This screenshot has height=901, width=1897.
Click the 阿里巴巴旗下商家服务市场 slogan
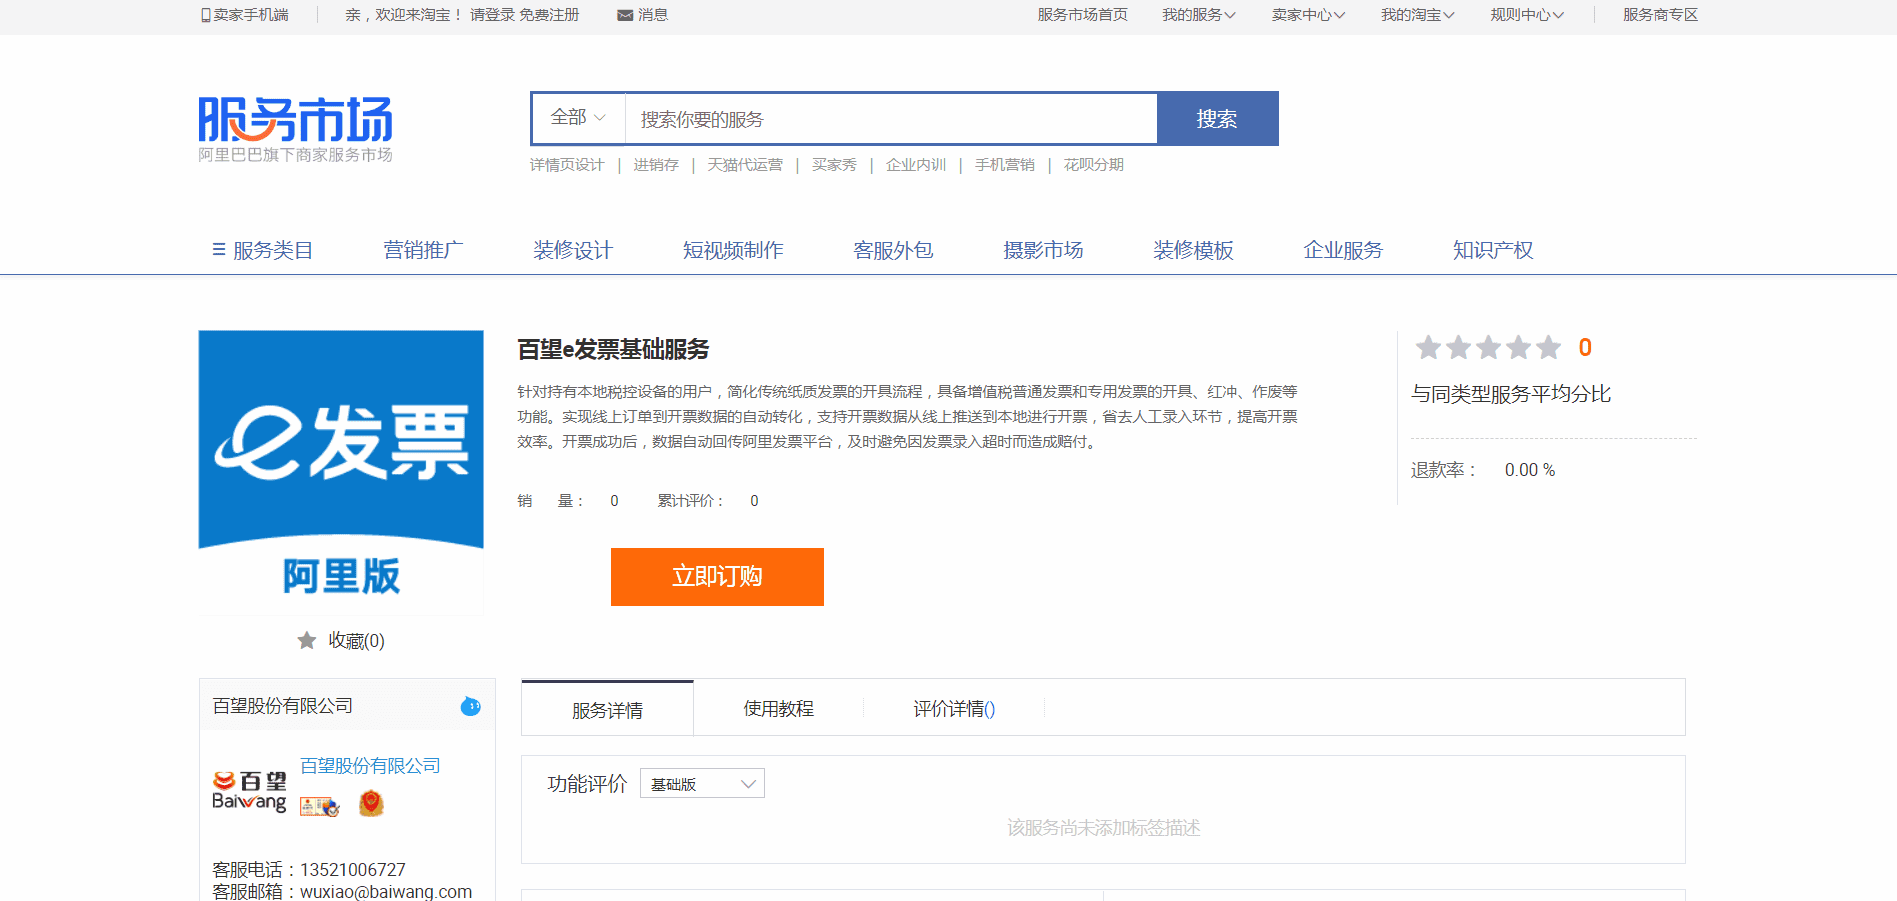click(295, 155)
